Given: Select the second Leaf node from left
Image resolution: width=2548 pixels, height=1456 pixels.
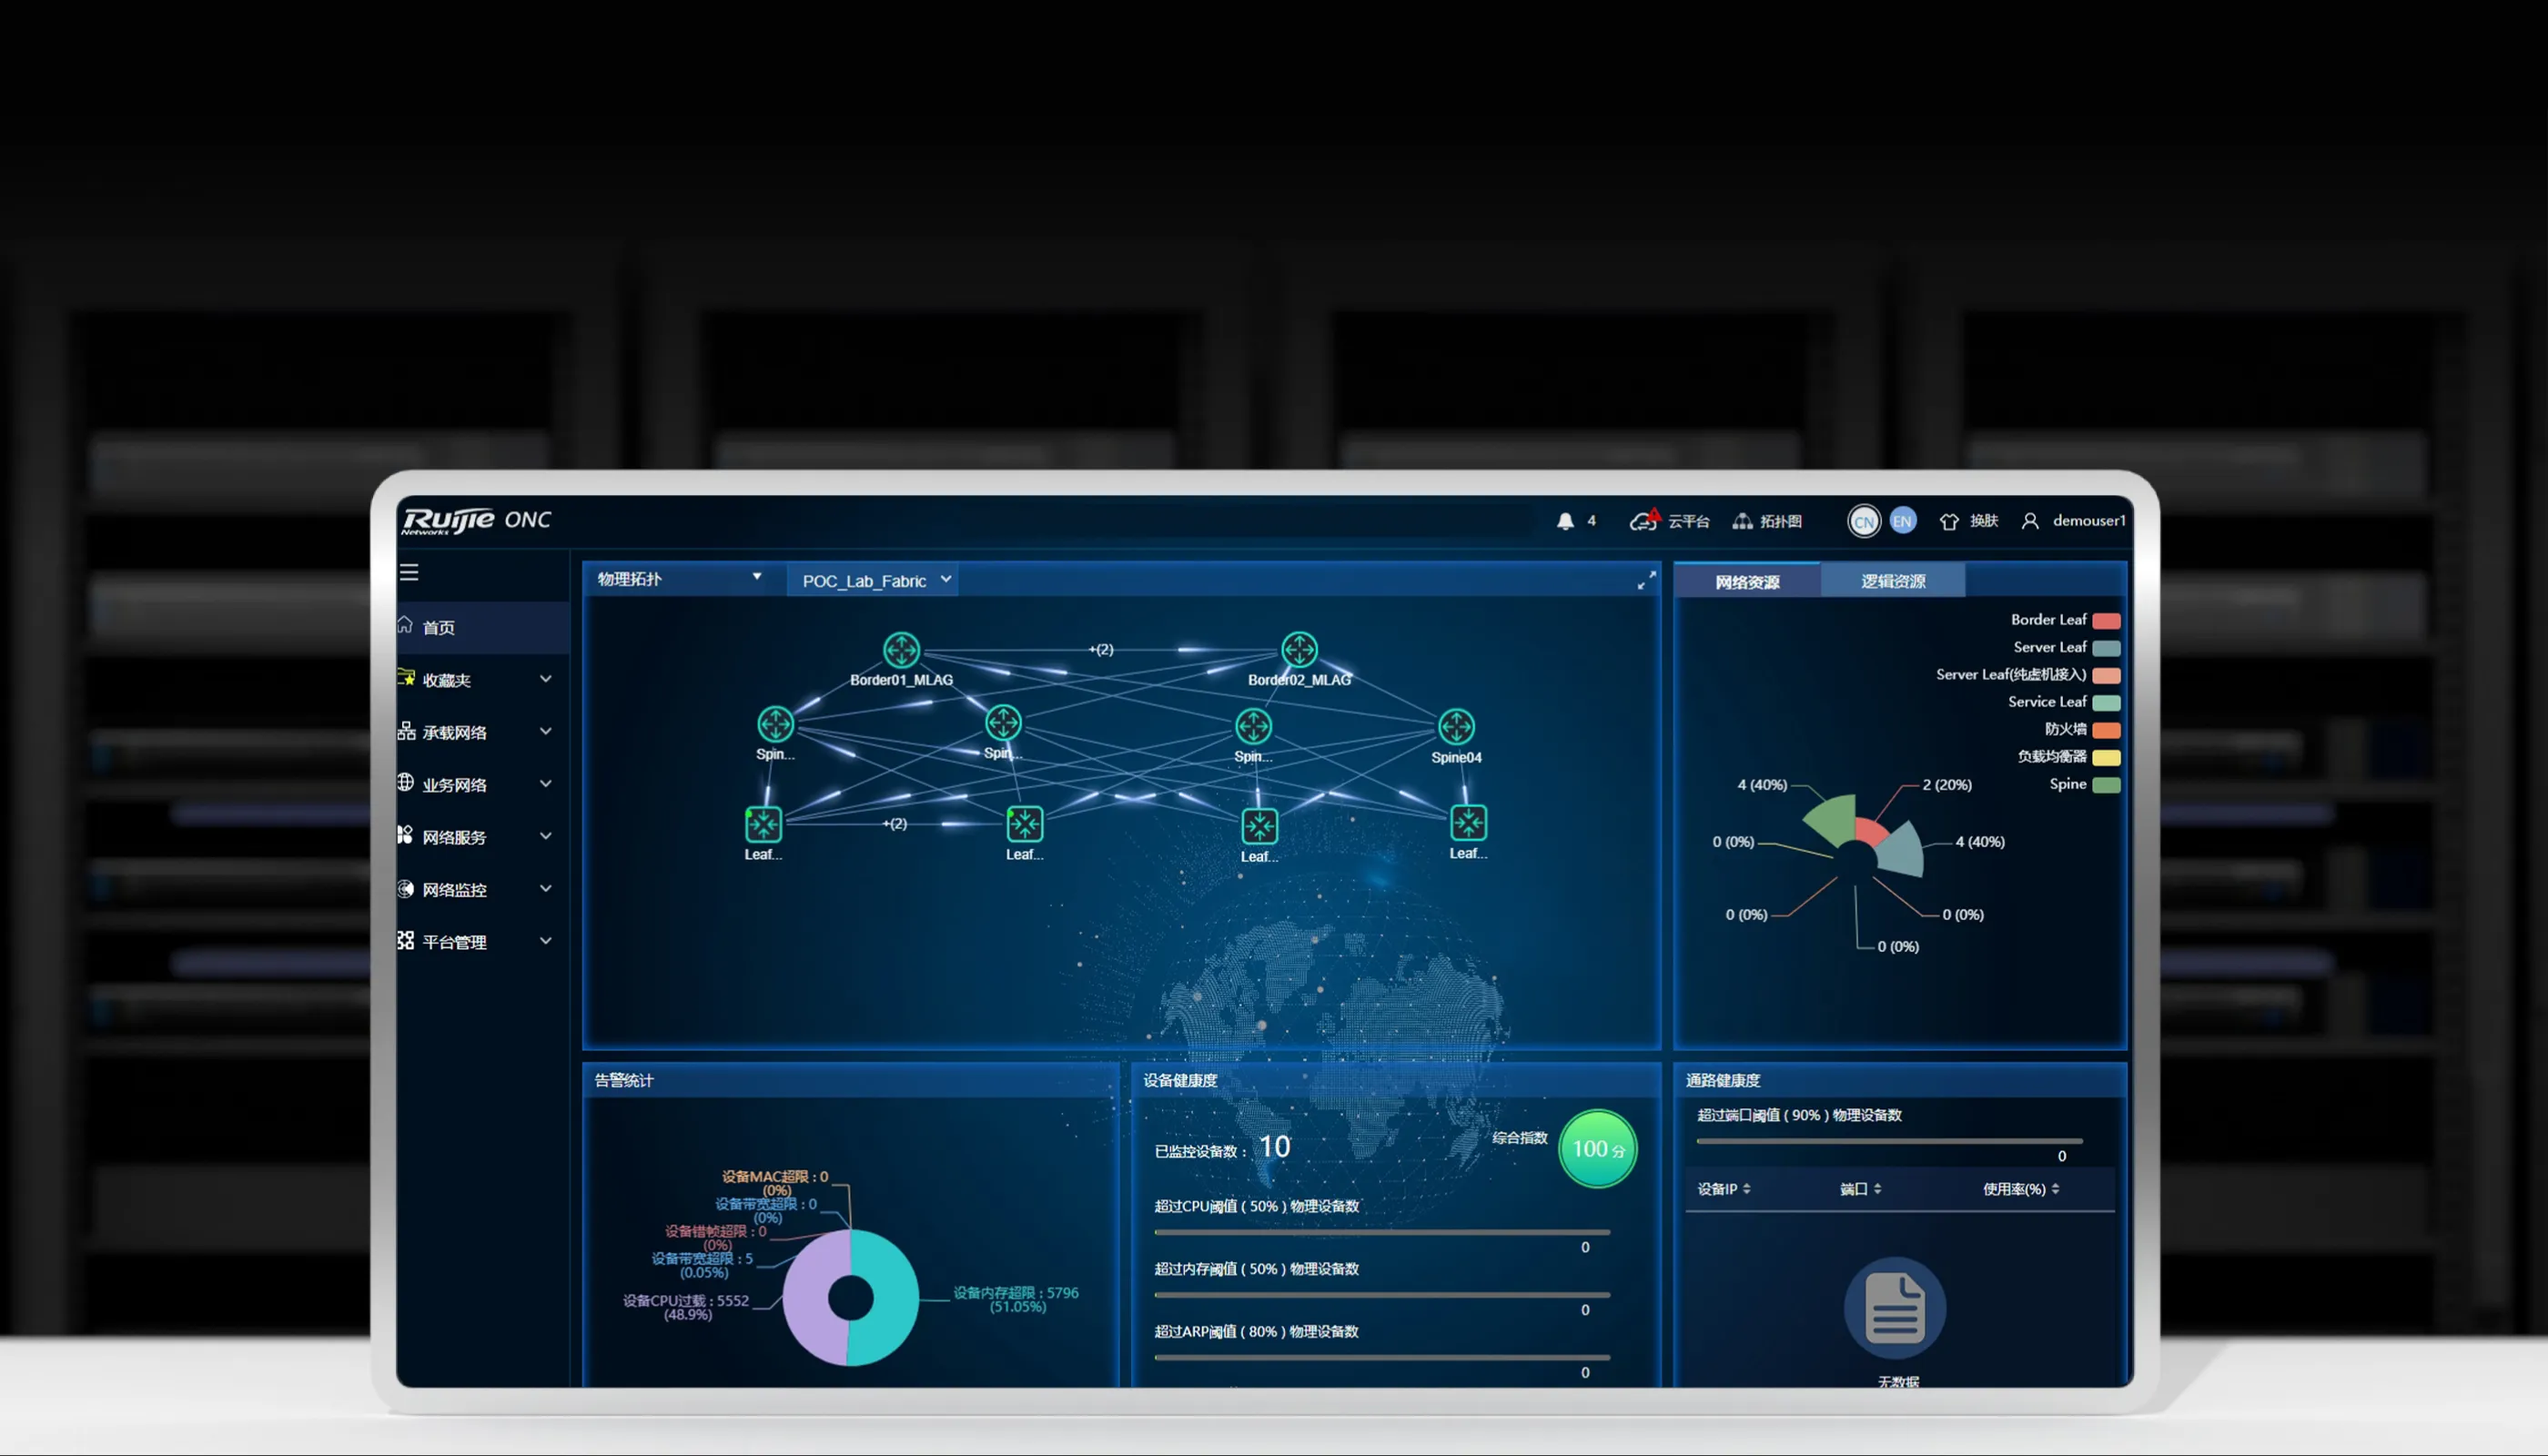Looking at the screenshot, I should pyautogui.click(x=1025, y=824).
